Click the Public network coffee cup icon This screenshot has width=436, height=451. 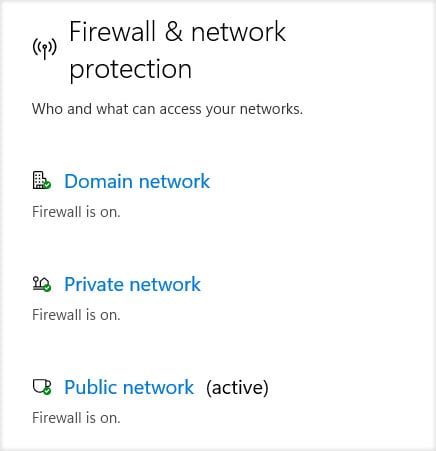[x=41, y=387]
